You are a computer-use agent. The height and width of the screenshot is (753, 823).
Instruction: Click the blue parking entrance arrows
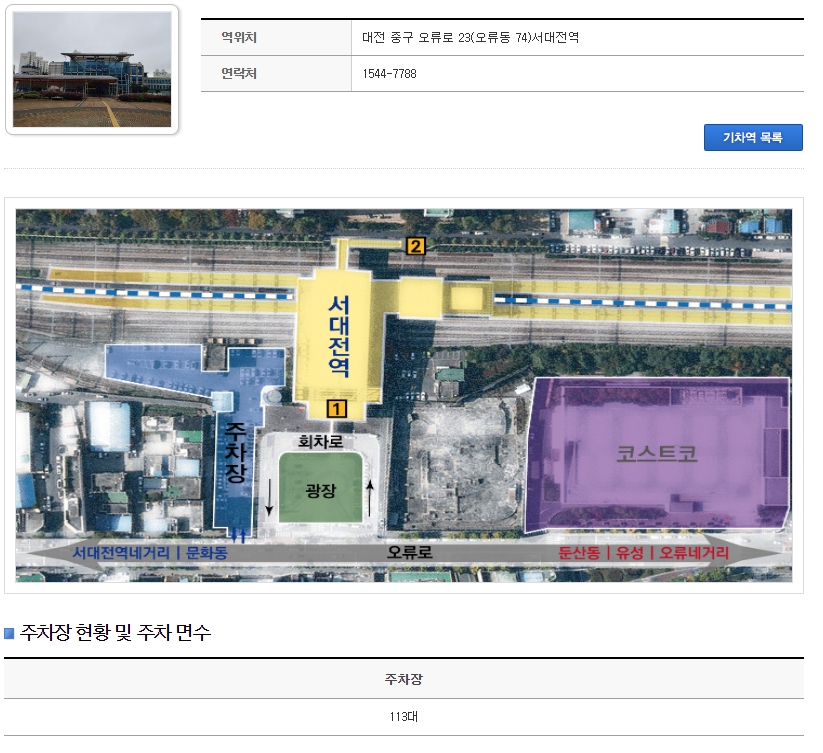point(238,535)
